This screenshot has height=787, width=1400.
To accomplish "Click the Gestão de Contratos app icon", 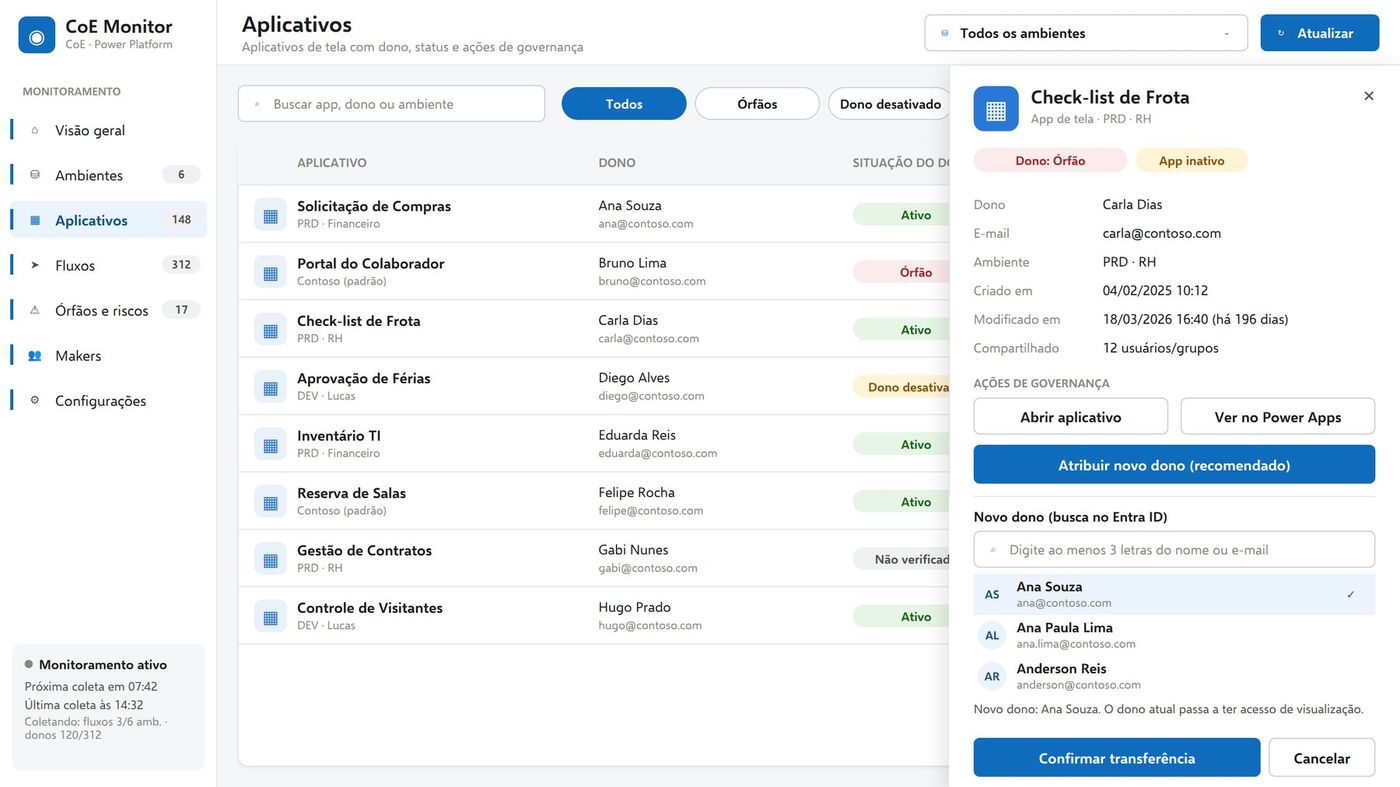I will (270, 559).
